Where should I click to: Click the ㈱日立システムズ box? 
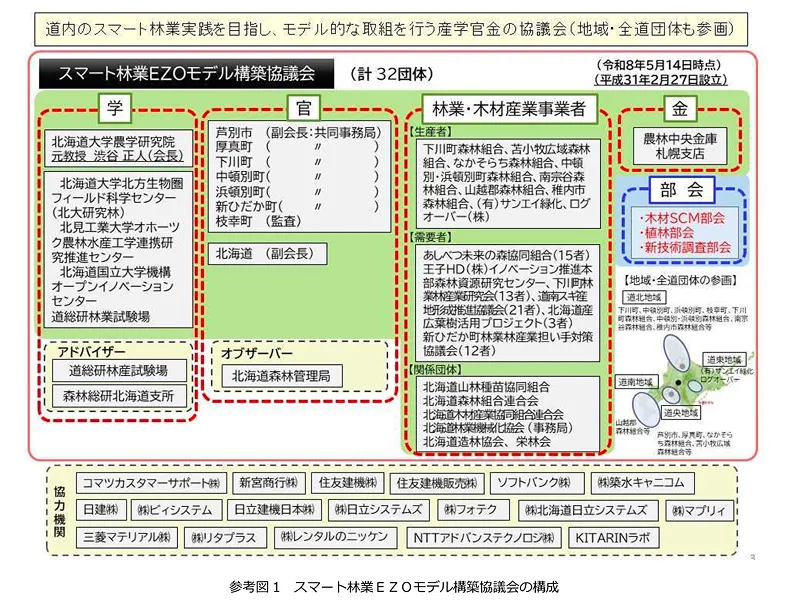(378, 510)
